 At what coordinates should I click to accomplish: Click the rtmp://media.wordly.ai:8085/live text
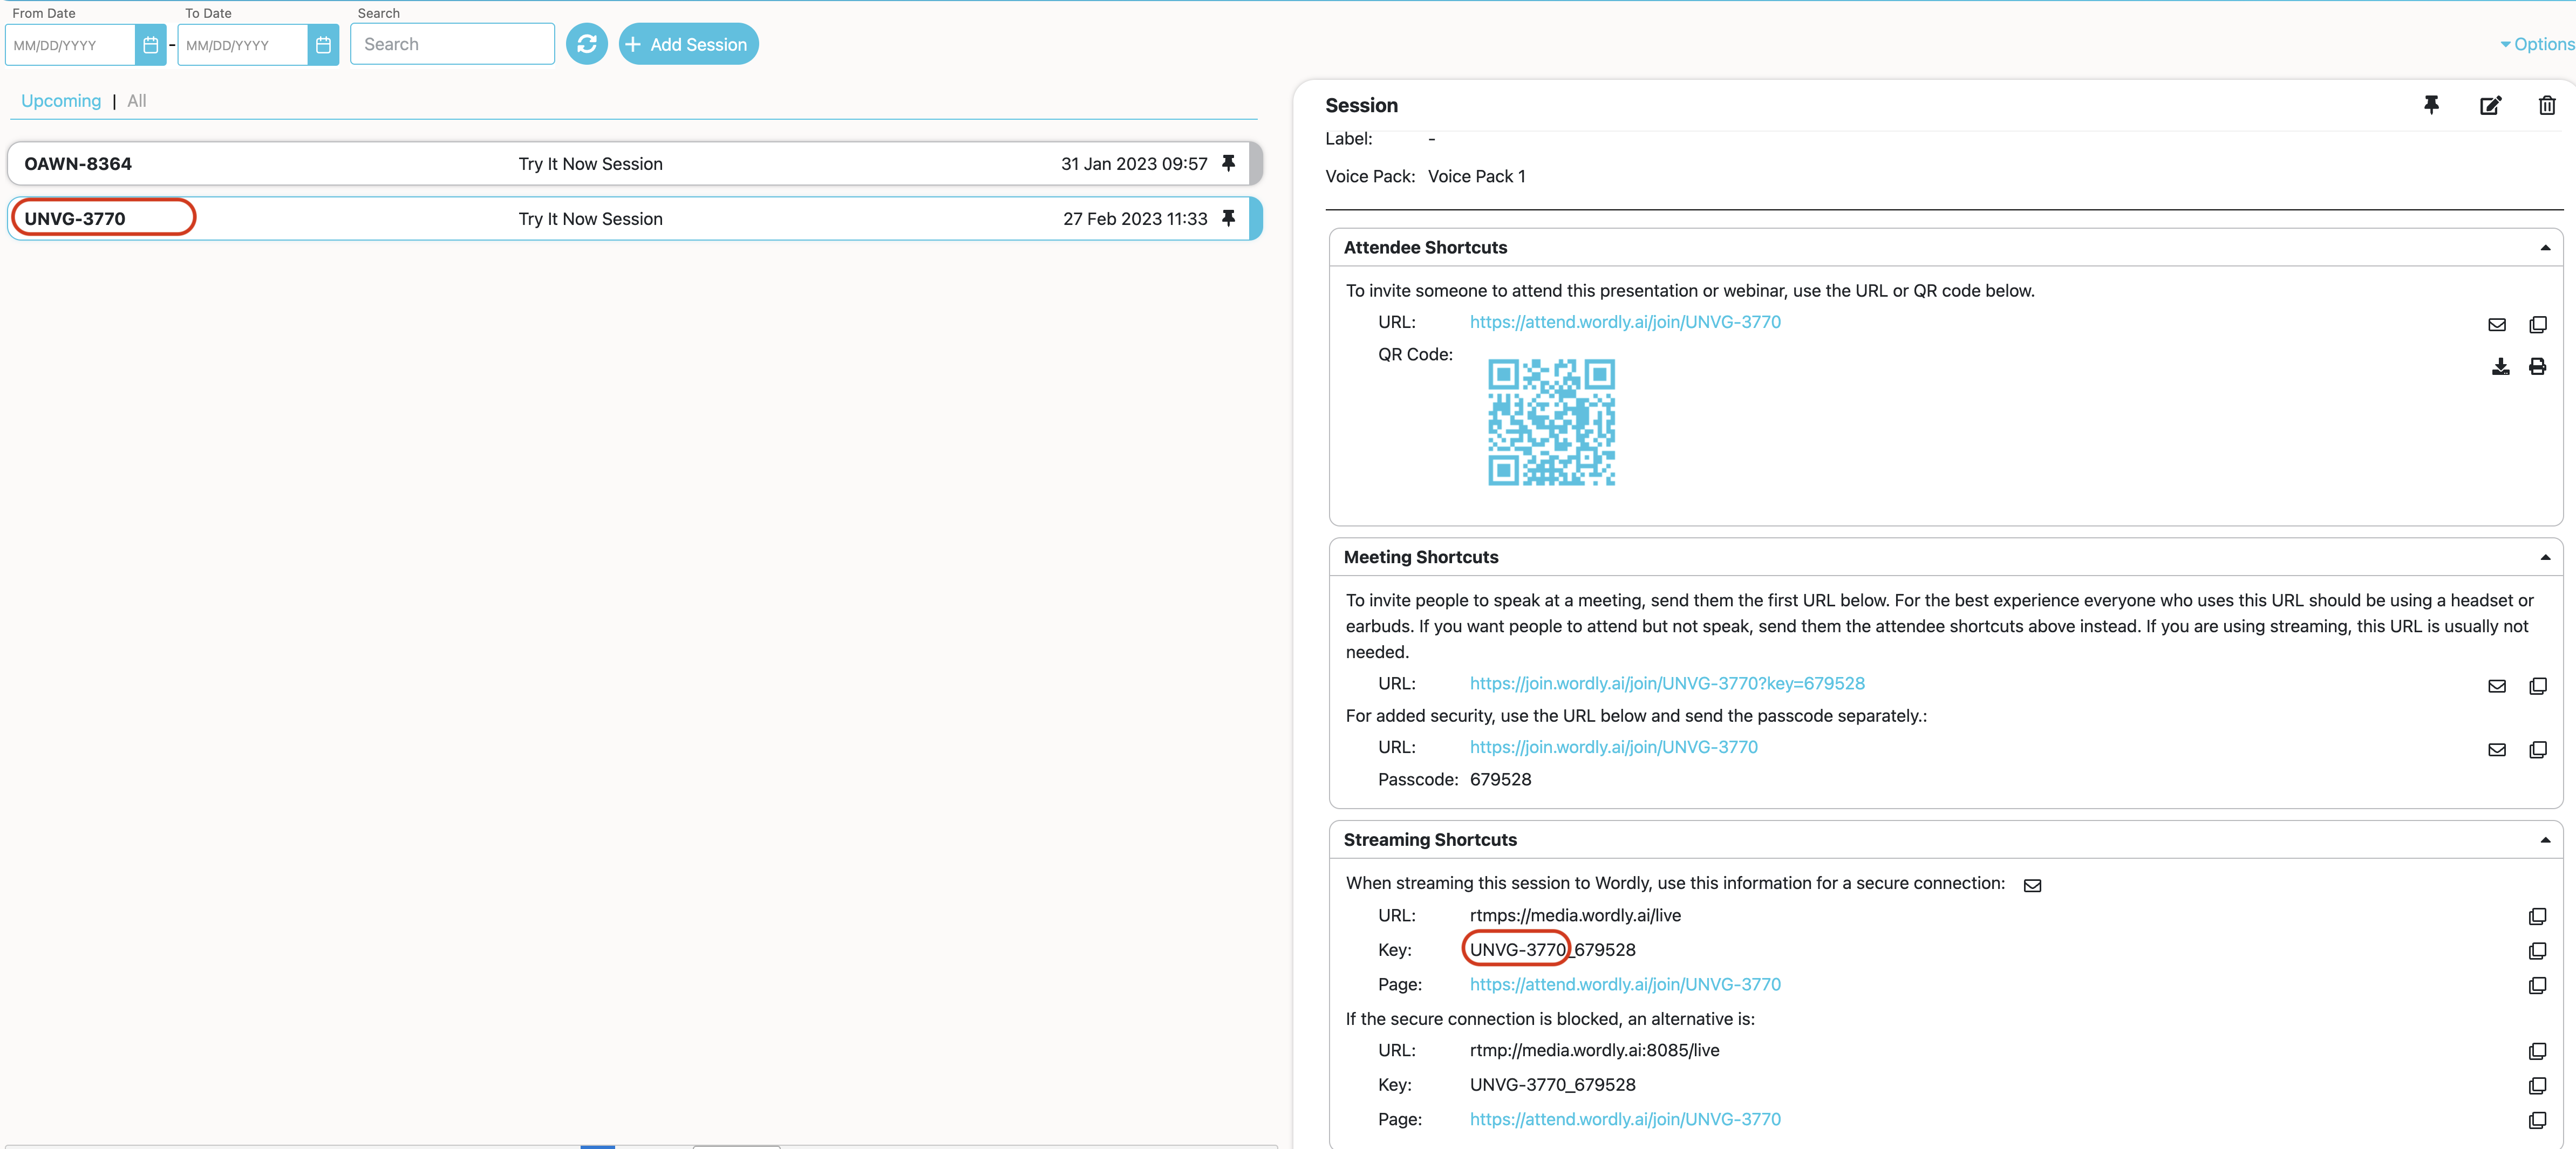point(1594,1051)
